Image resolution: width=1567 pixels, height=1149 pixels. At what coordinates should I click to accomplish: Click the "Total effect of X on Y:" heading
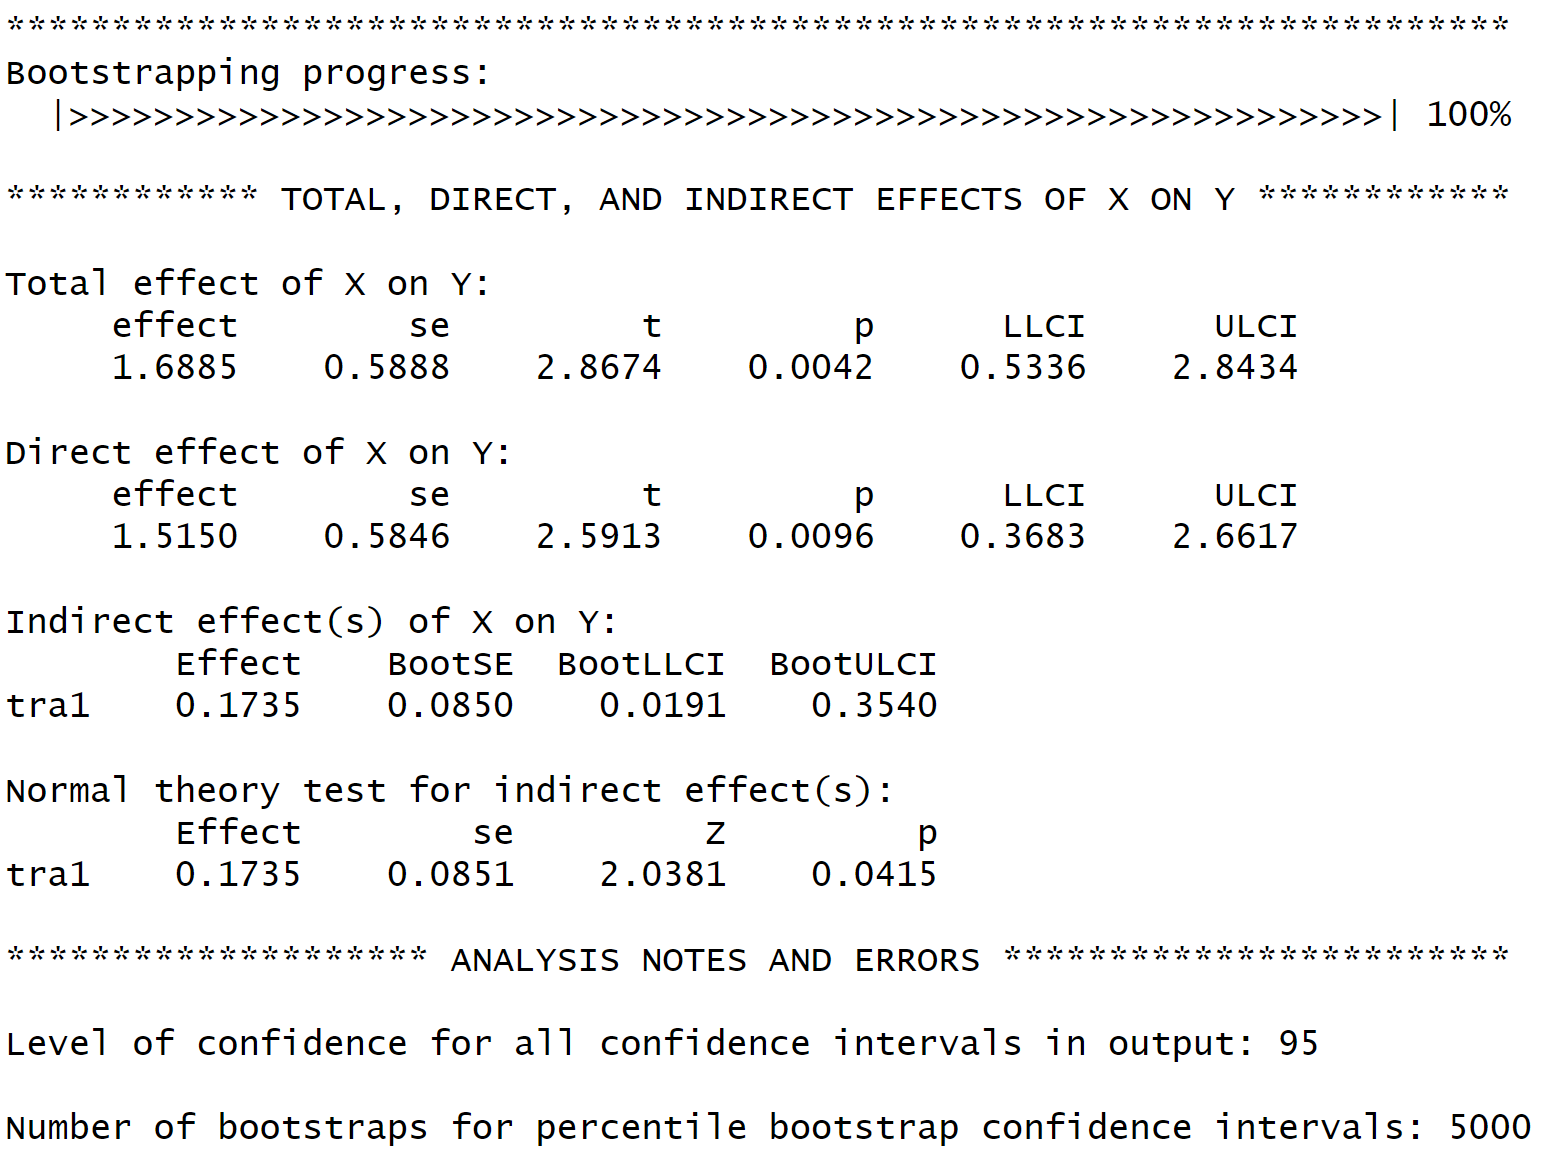point(247,284)
